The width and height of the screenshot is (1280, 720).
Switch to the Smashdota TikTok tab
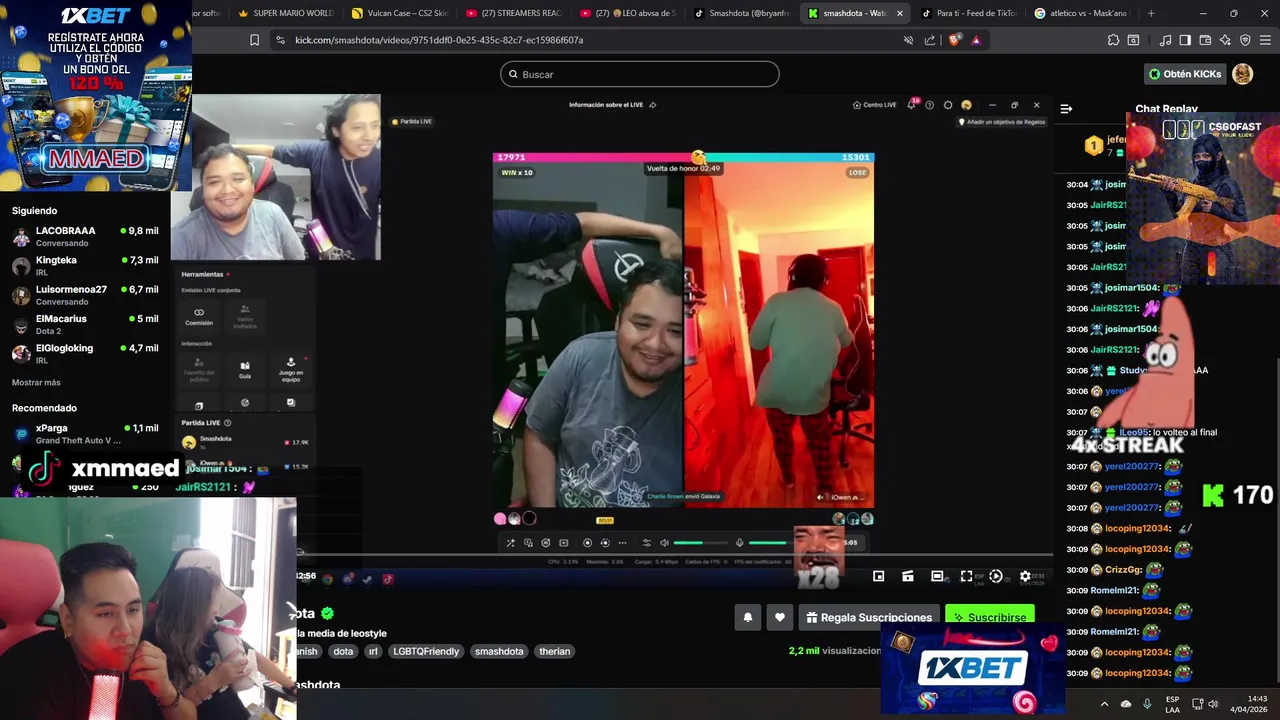pyautogui.click(x=742, y=13)
